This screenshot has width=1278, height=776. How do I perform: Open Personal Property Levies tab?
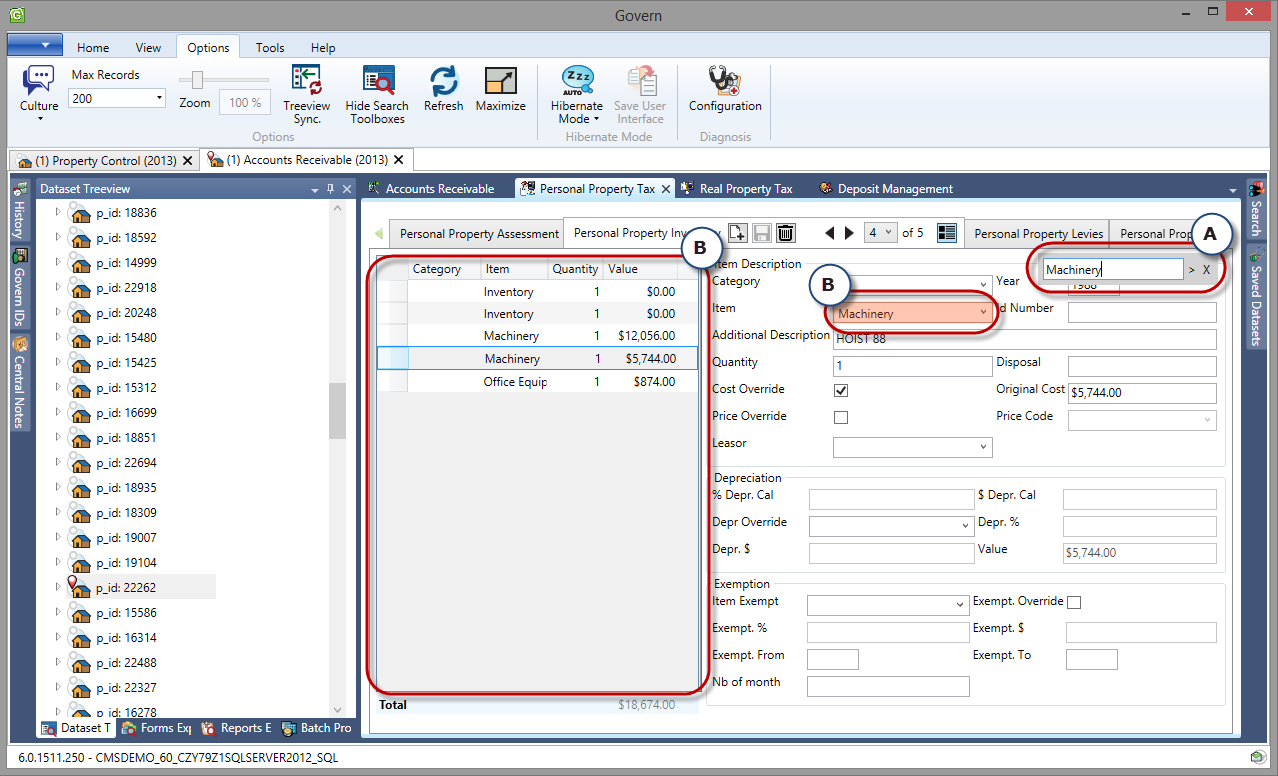pyautogui.click(x=1038, y=233)
